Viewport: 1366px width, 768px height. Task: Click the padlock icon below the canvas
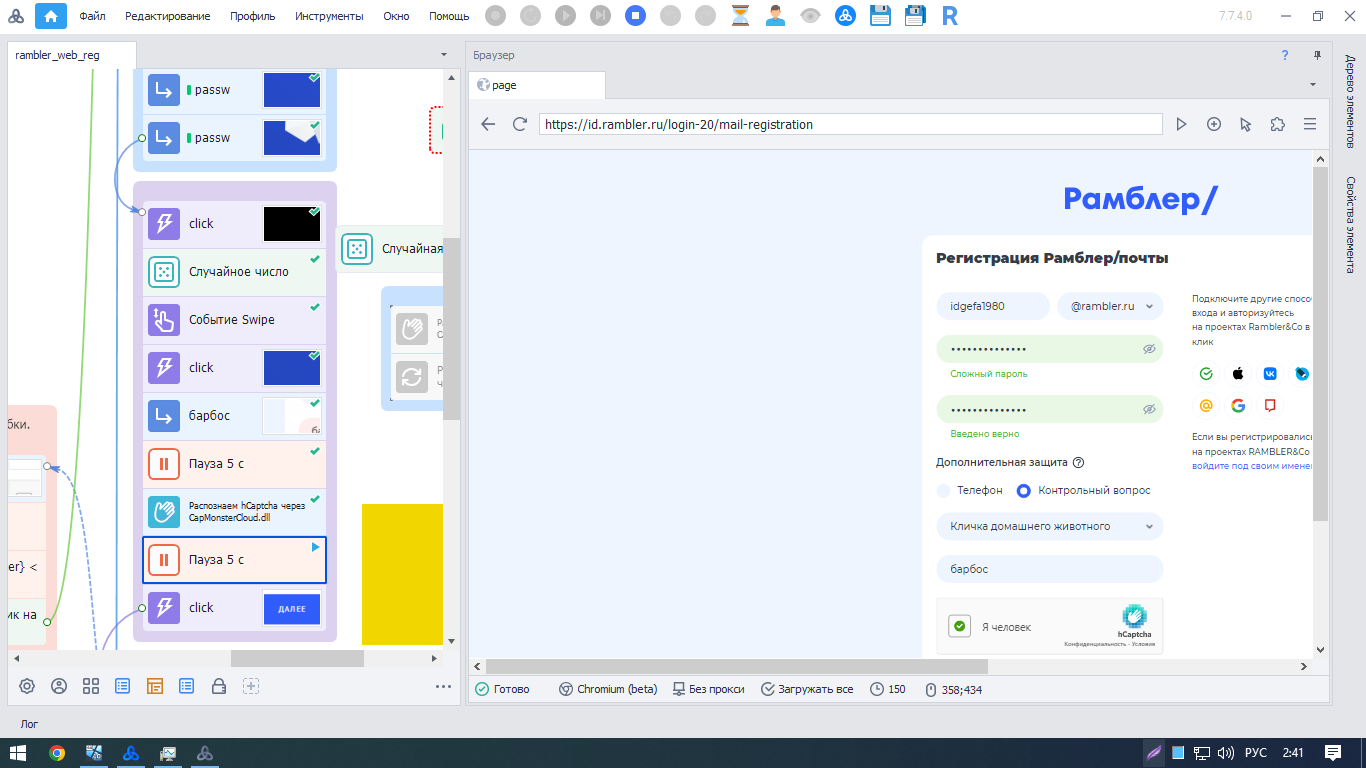[x=219, y=686]
